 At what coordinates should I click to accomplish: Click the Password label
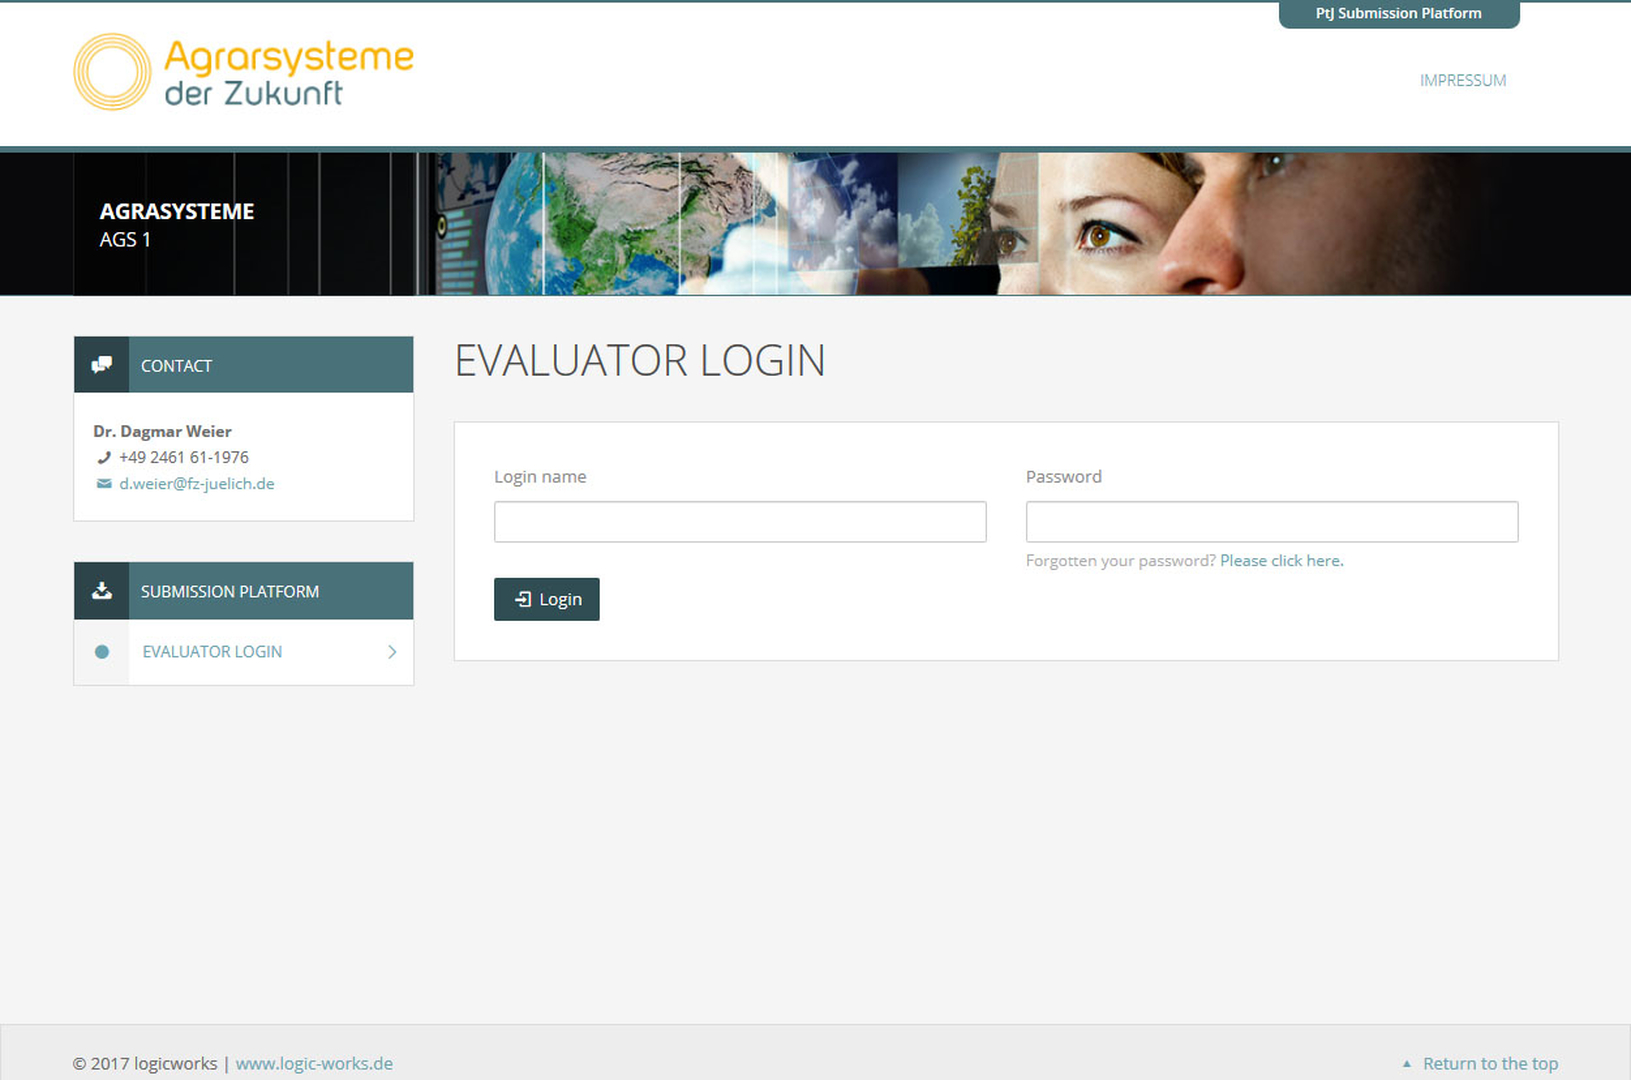click(x=1064, y=477)
